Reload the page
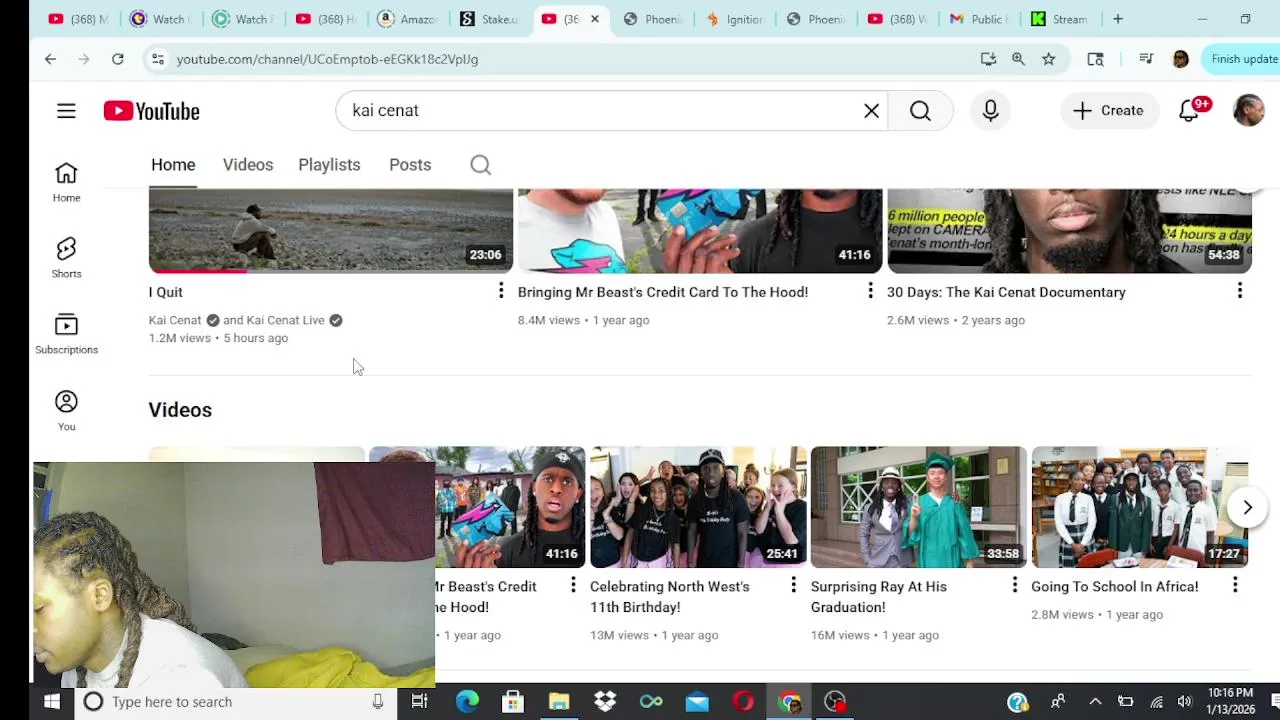 coord(117,59)
